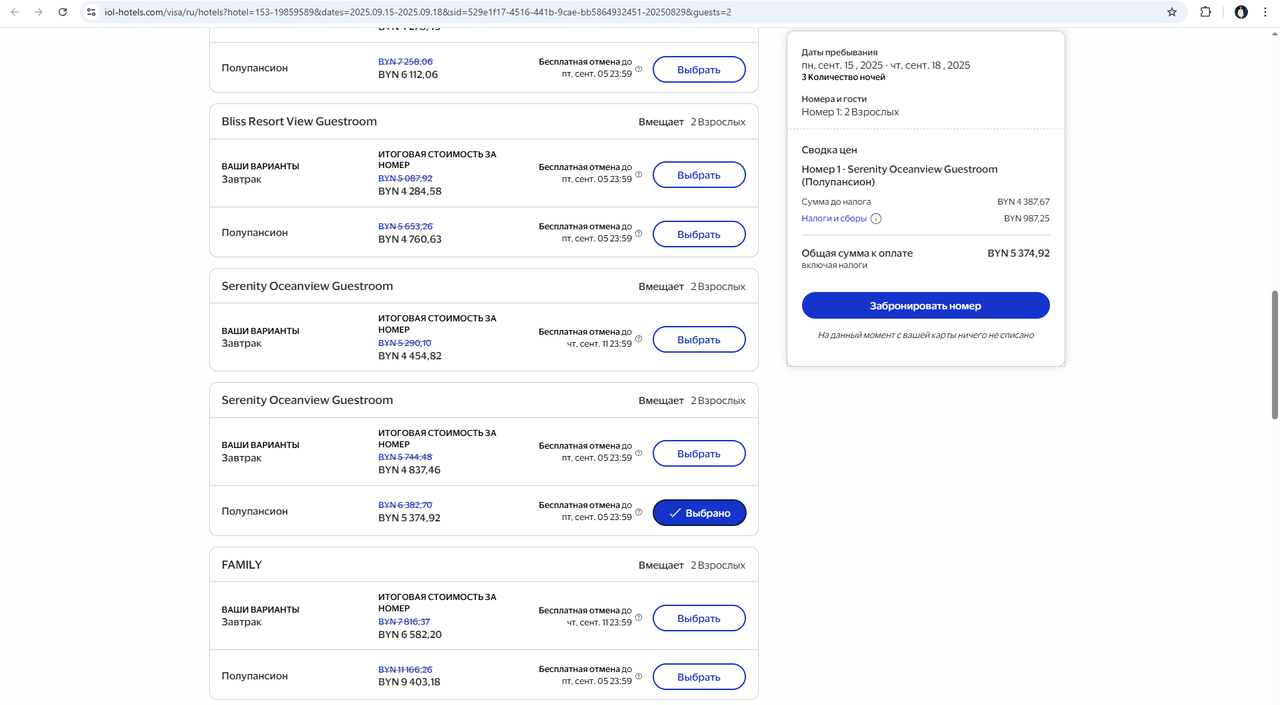Select Bliss Resort View Guestroom Полупансион option
Viewport: 1280px width, 705px height.
(699, 234)
